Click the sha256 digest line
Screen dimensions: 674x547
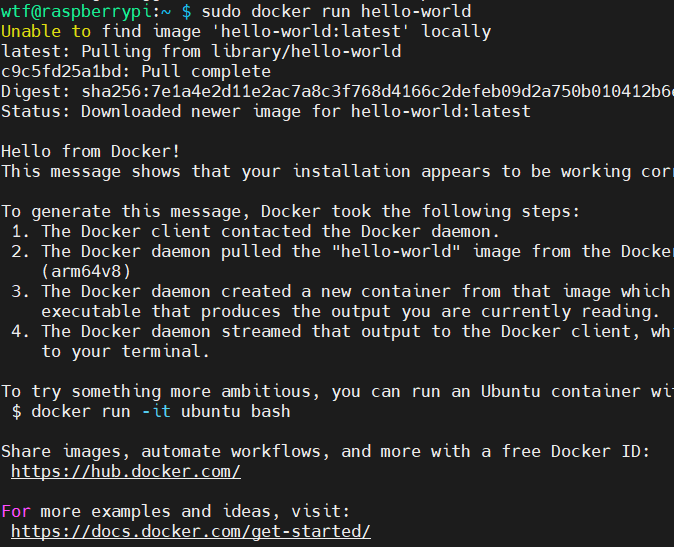tap(337, 92)
